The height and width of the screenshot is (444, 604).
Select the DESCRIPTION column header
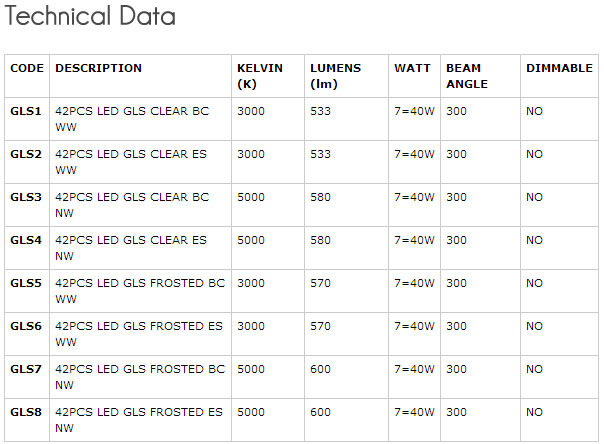coord(98,68)
